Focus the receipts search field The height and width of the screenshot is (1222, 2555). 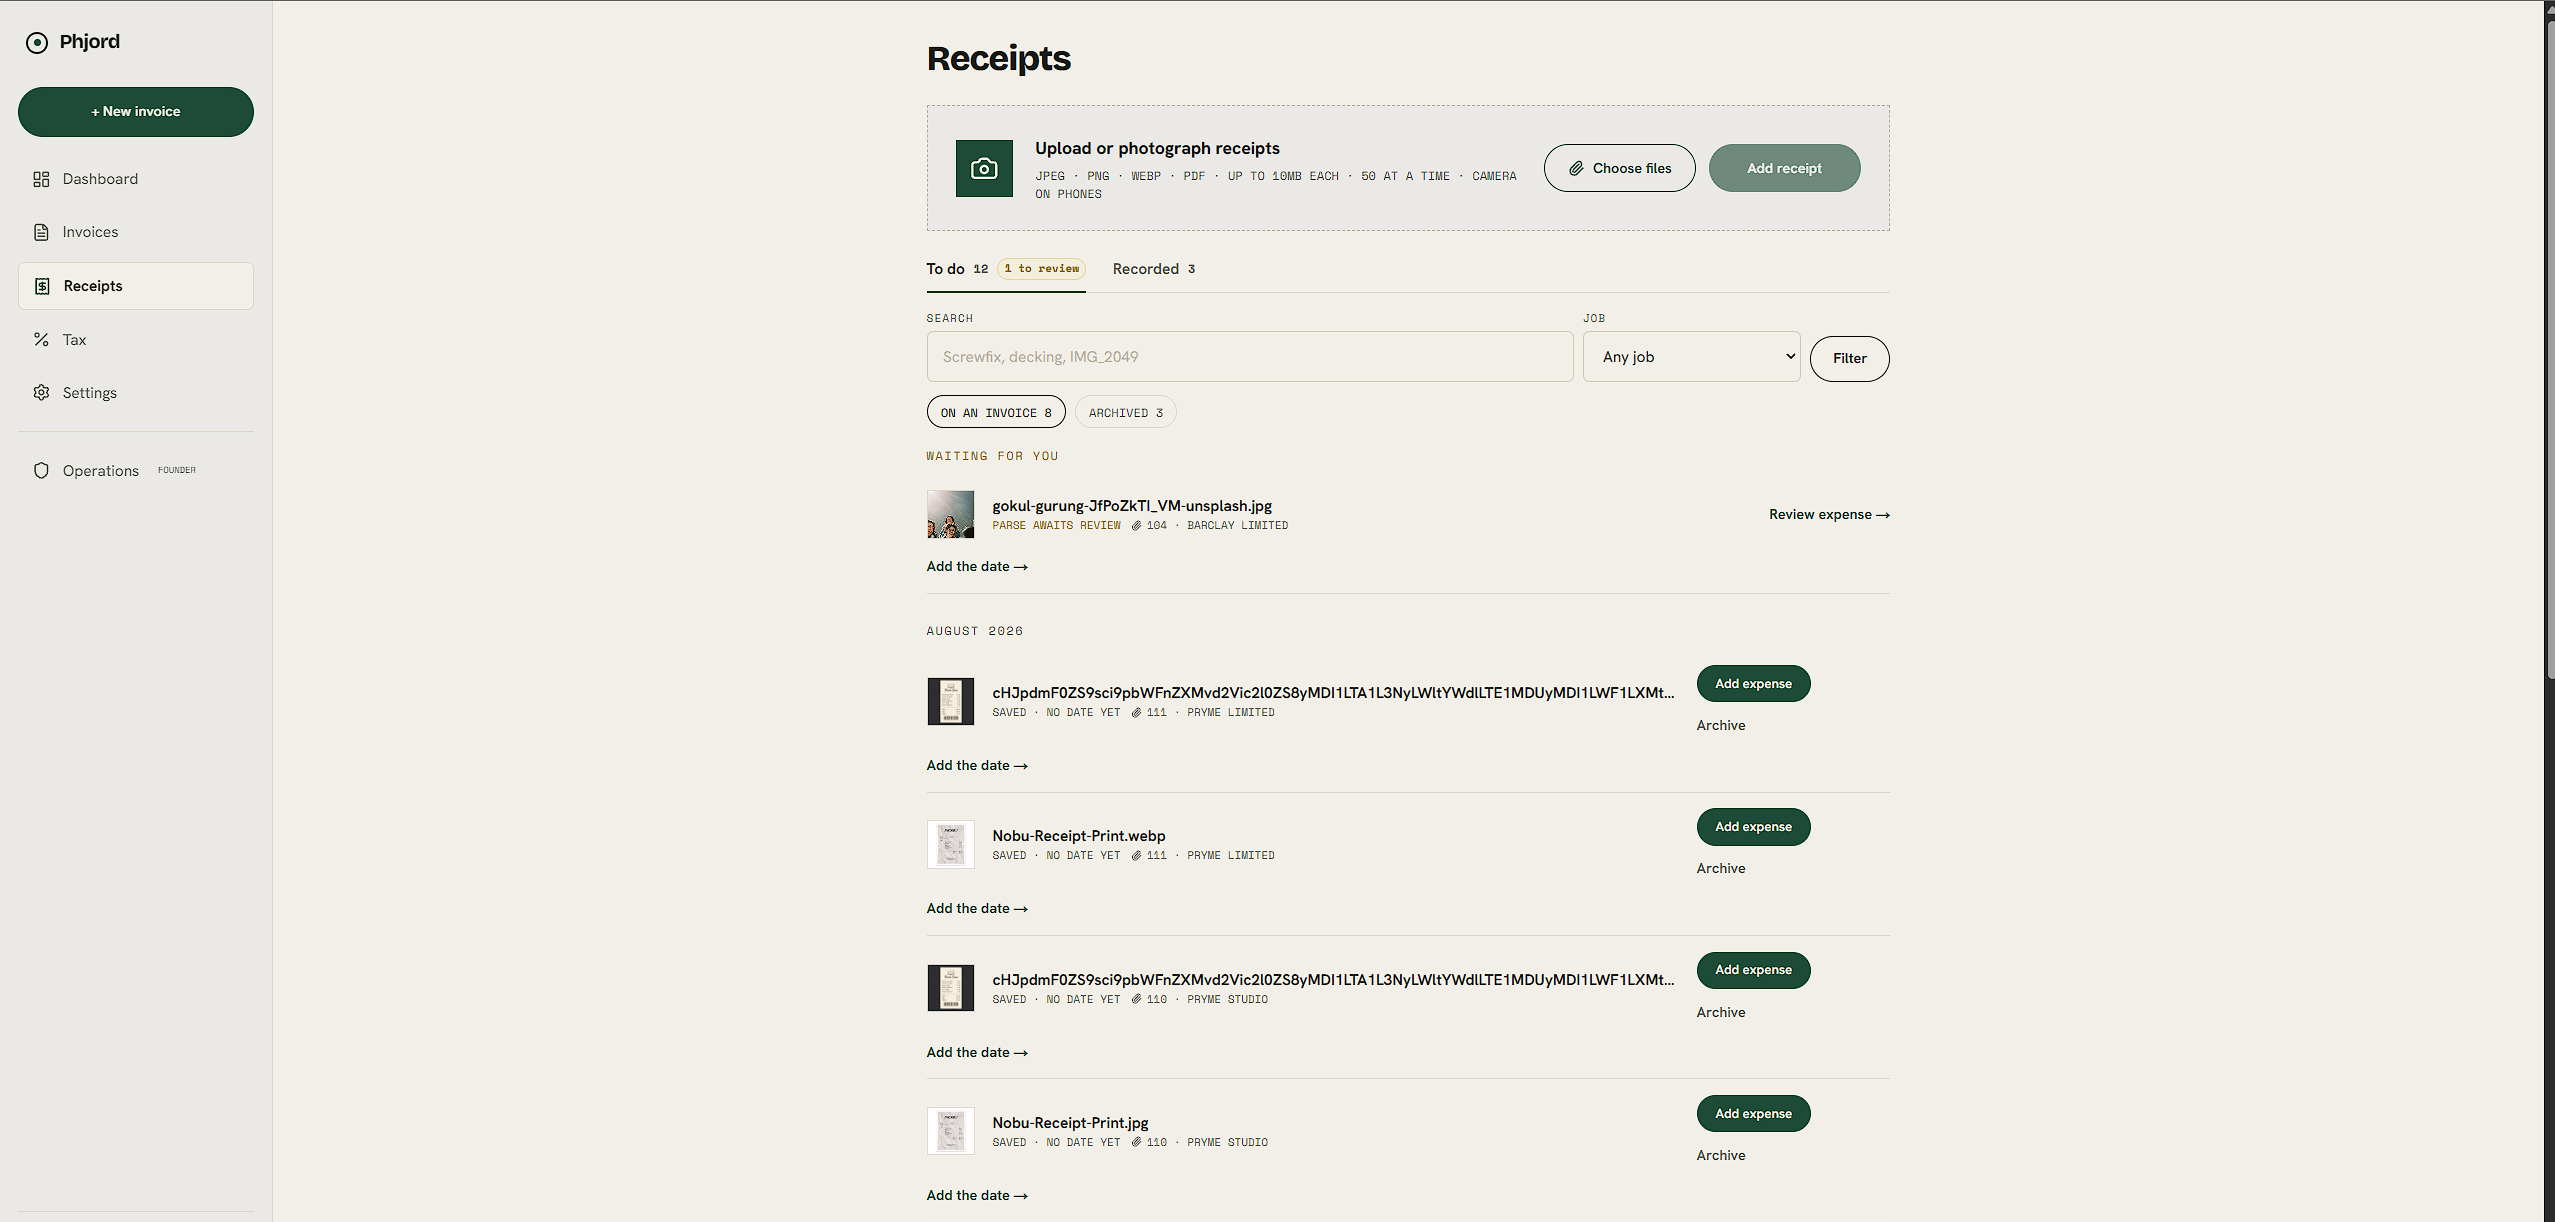1249,357
